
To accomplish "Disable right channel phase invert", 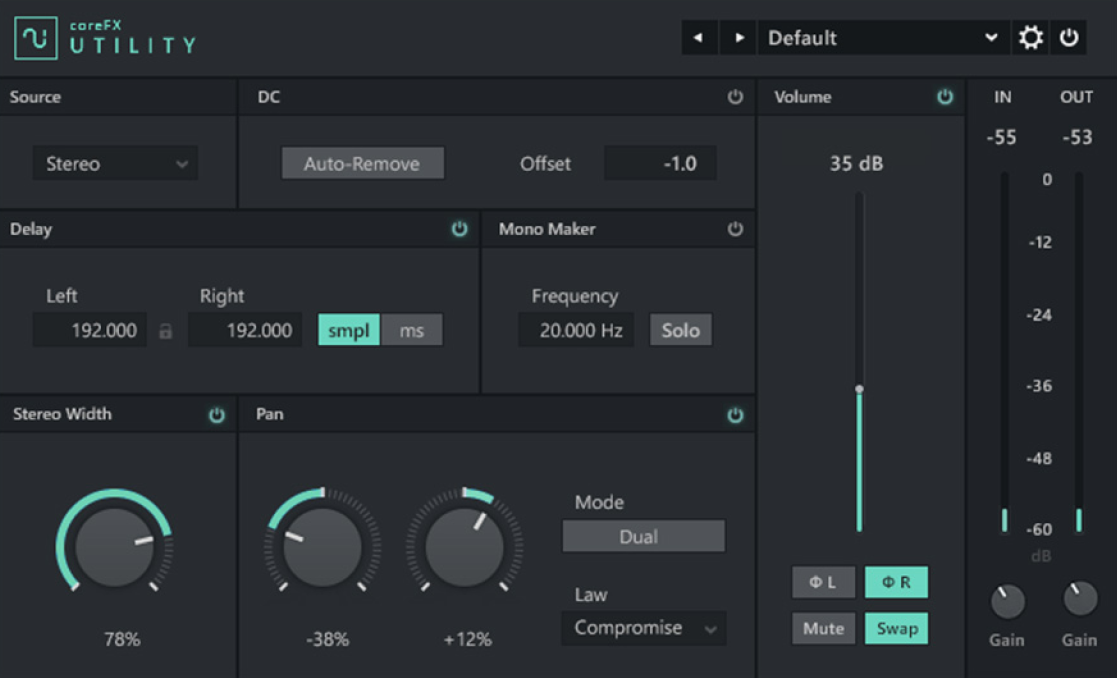I will (x=896, y=582).
